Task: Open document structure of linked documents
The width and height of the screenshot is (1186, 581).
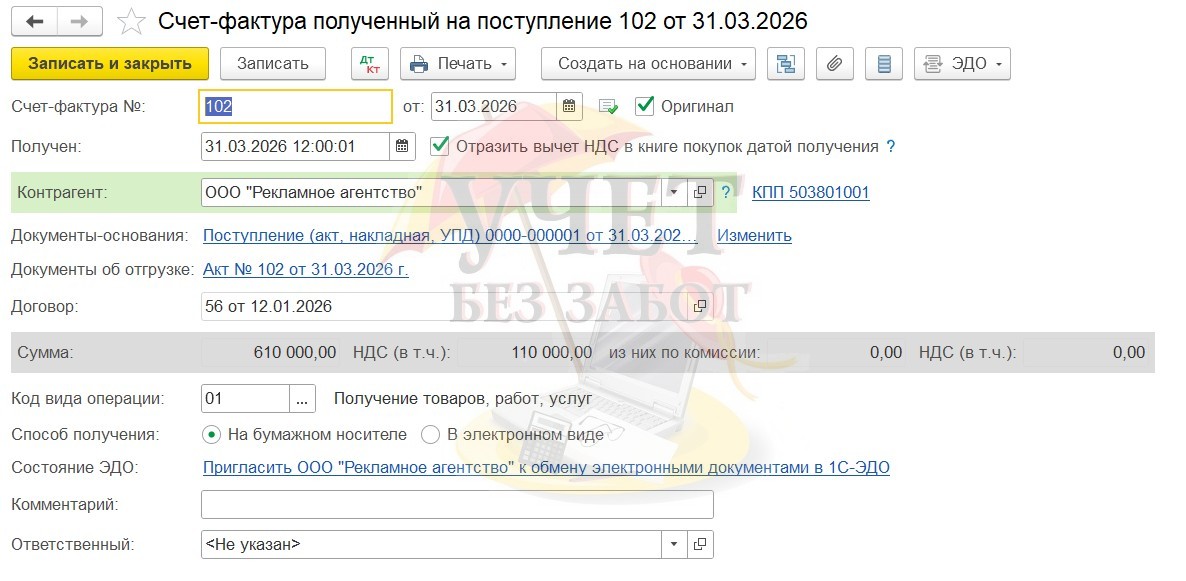Action: pyautogui.click(x=786, y=64)
